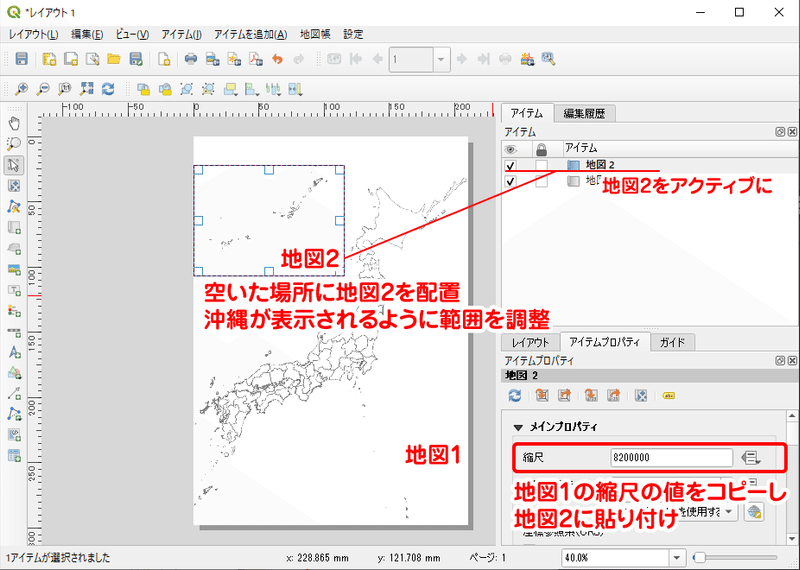The image size is (800, 570).
Task: Choose the Add attribute table tool
Action: pos(14,455)
